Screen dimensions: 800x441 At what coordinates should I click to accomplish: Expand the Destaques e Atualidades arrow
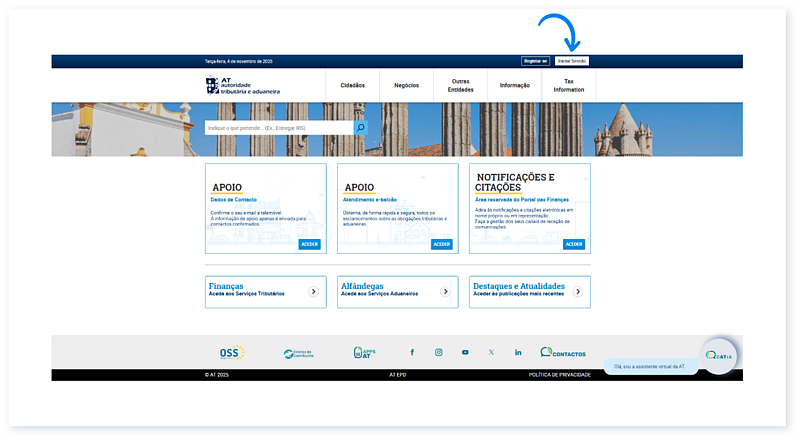[x=577, y=292]
